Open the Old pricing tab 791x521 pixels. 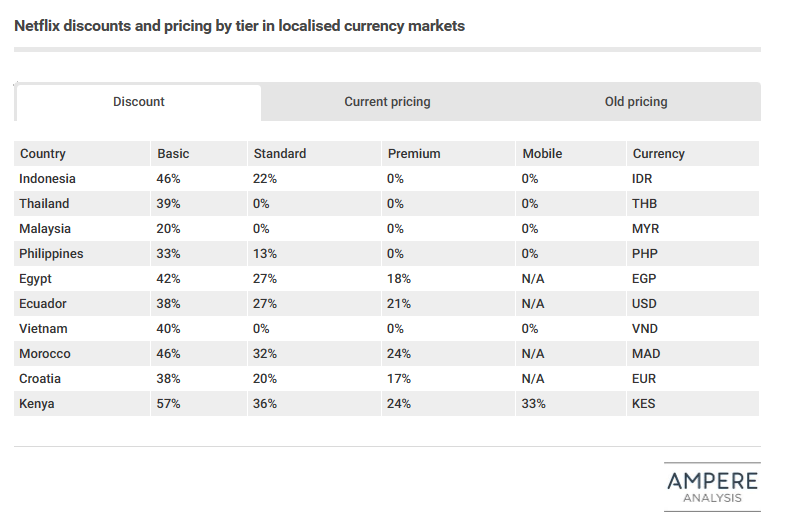636,102
